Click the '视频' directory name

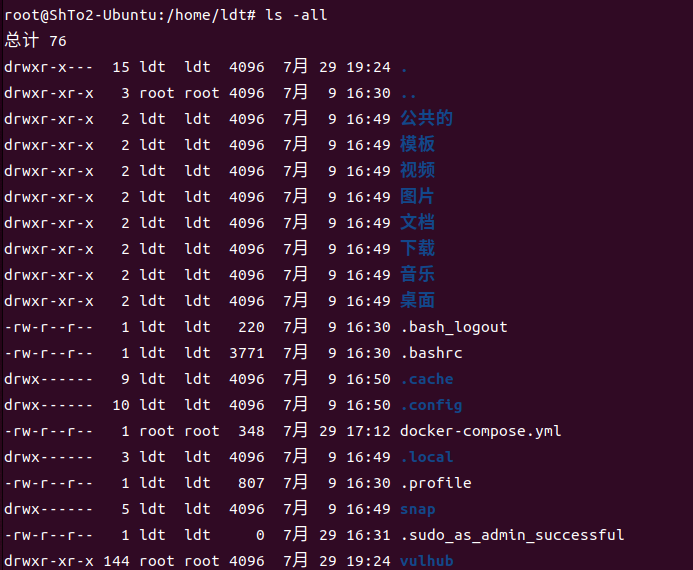tap(417, 171)
